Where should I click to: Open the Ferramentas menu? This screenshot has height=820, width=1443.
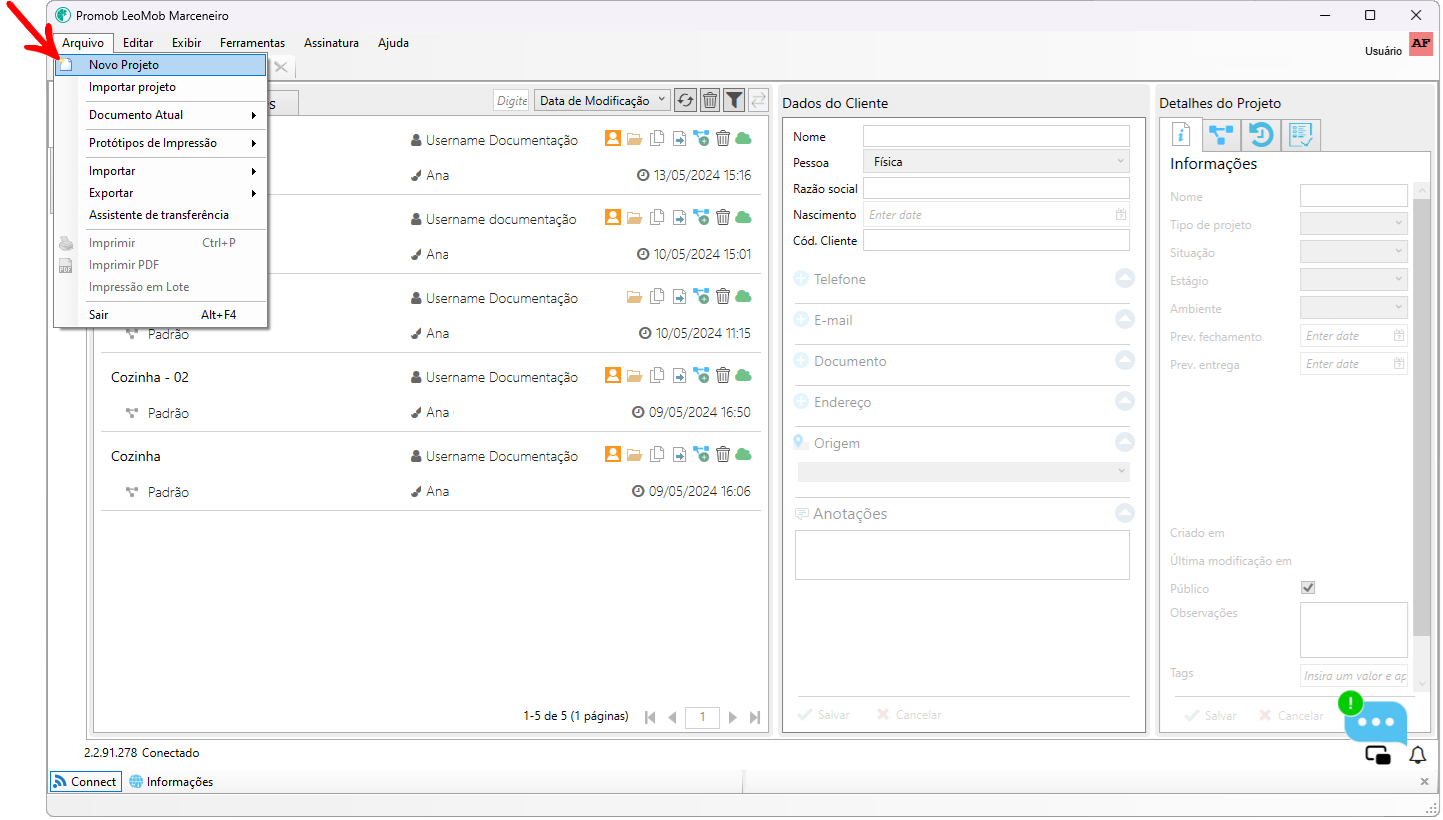[252, 43]
